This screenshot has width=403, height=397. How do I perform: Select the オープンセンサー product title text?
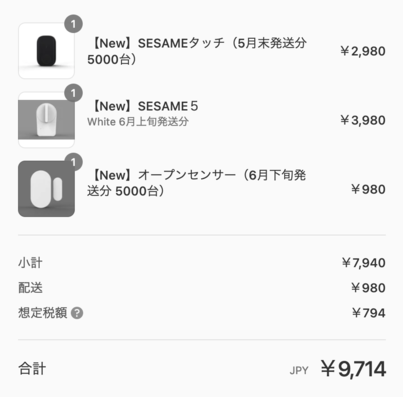pos(197,183)
